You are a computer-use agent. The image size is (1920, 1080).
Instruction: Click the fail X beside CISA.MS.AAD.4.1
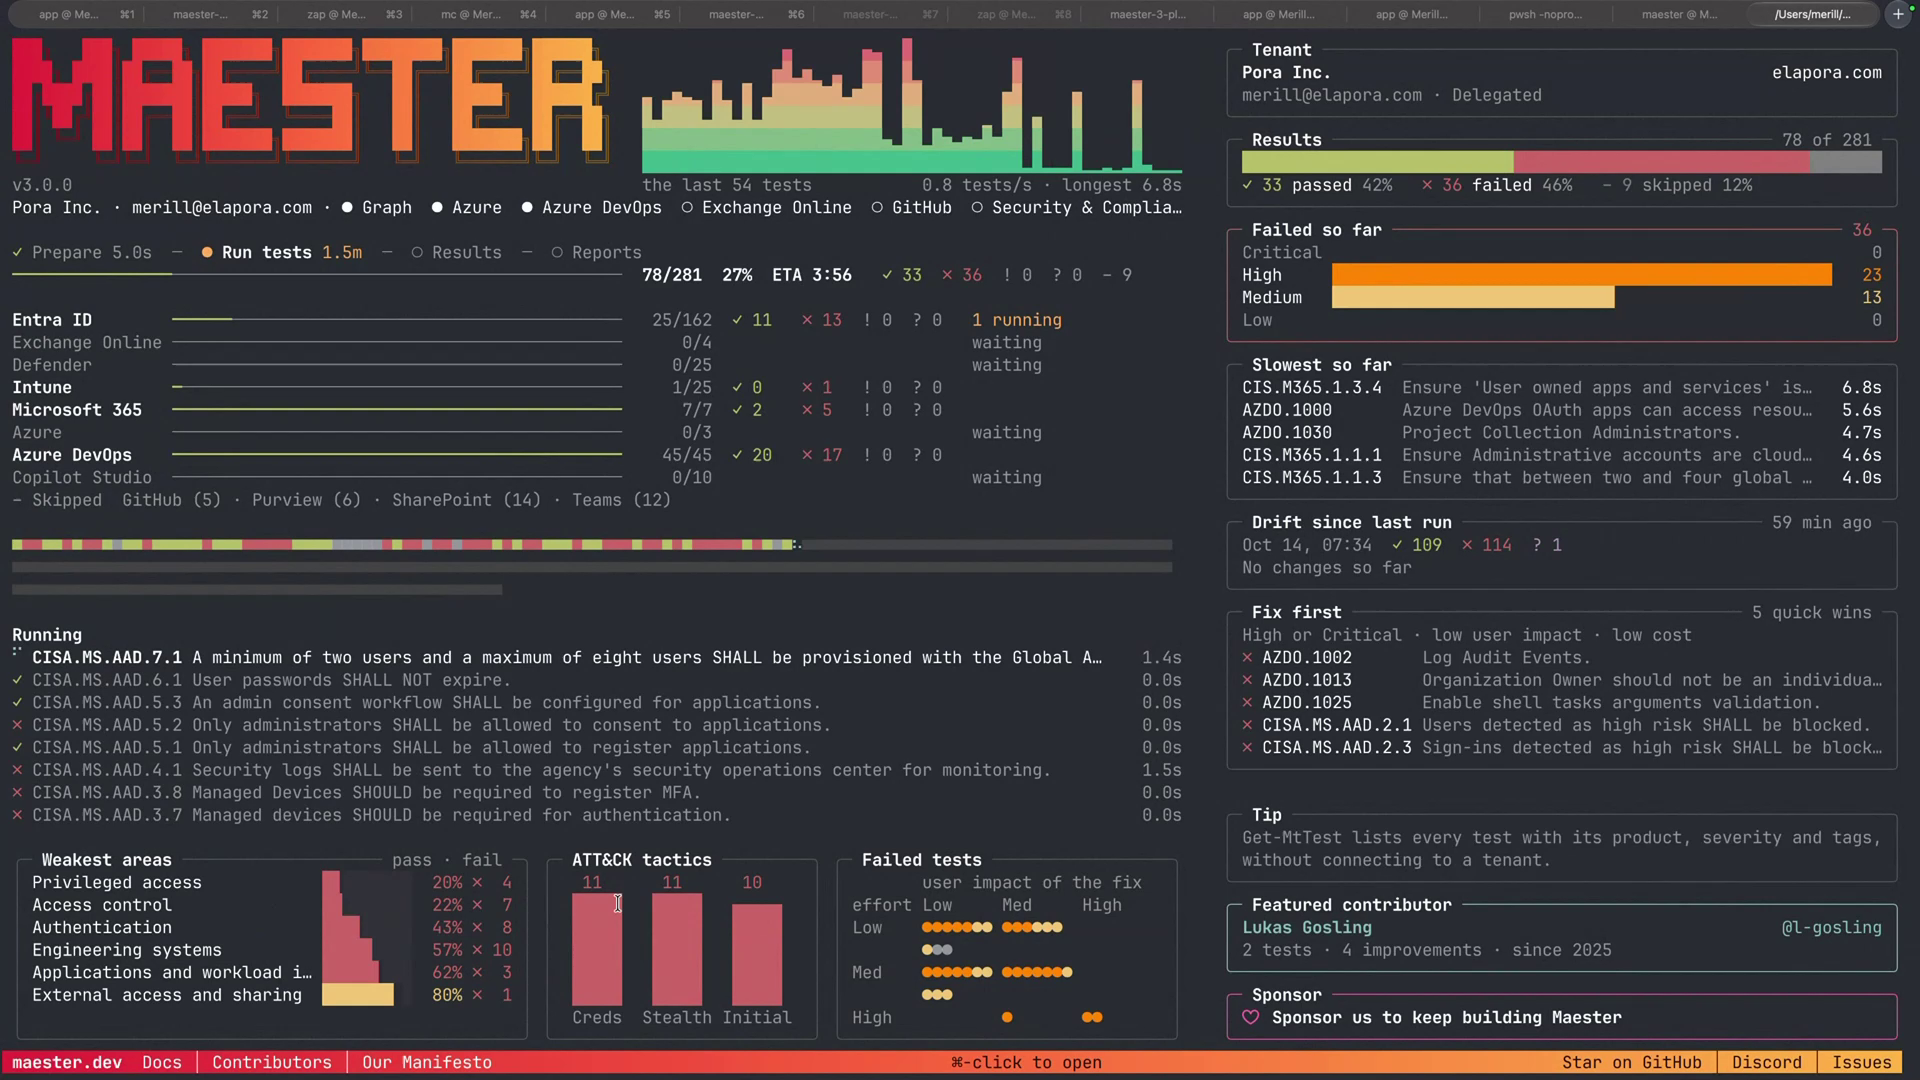click(17, 770)
